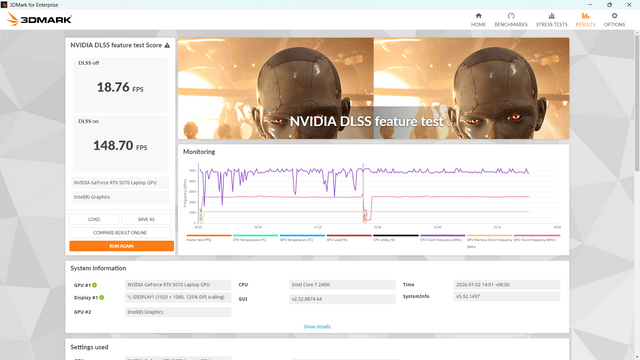Click the GPU #2 Intel(R) Graphics field
The image size is (640, 360).
click(x=178, y=312)
